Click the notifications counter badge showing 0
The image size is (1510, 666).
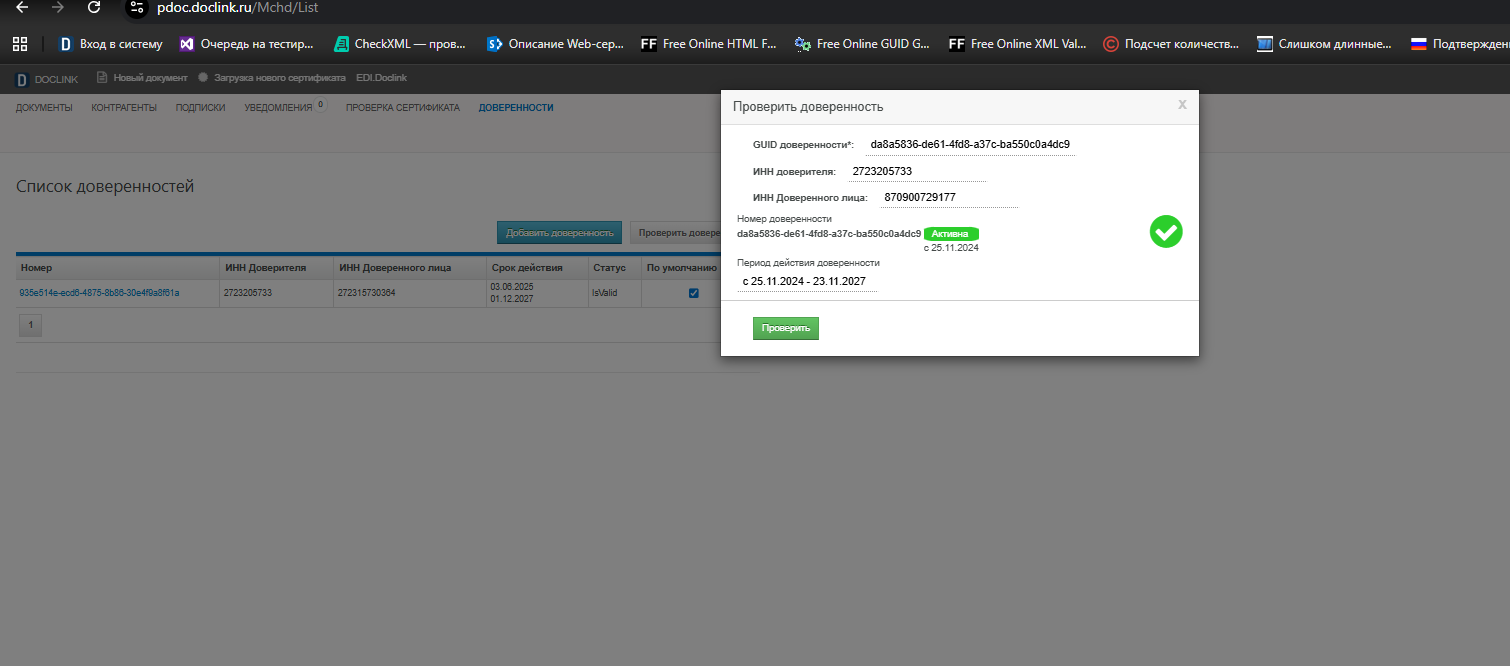[321, 104]
